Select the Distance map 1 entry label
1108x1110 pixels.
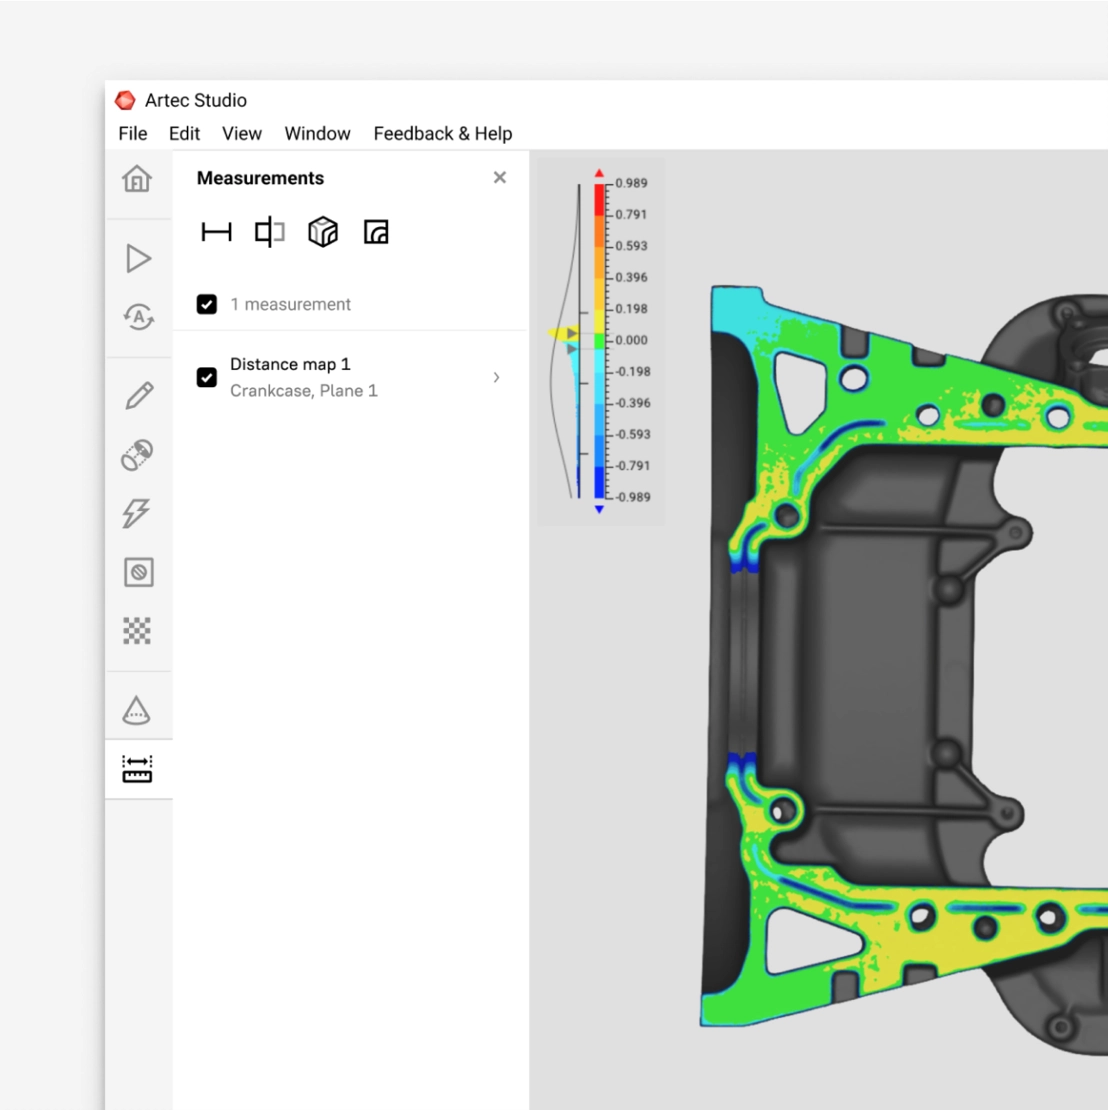(x=290, y=365)
